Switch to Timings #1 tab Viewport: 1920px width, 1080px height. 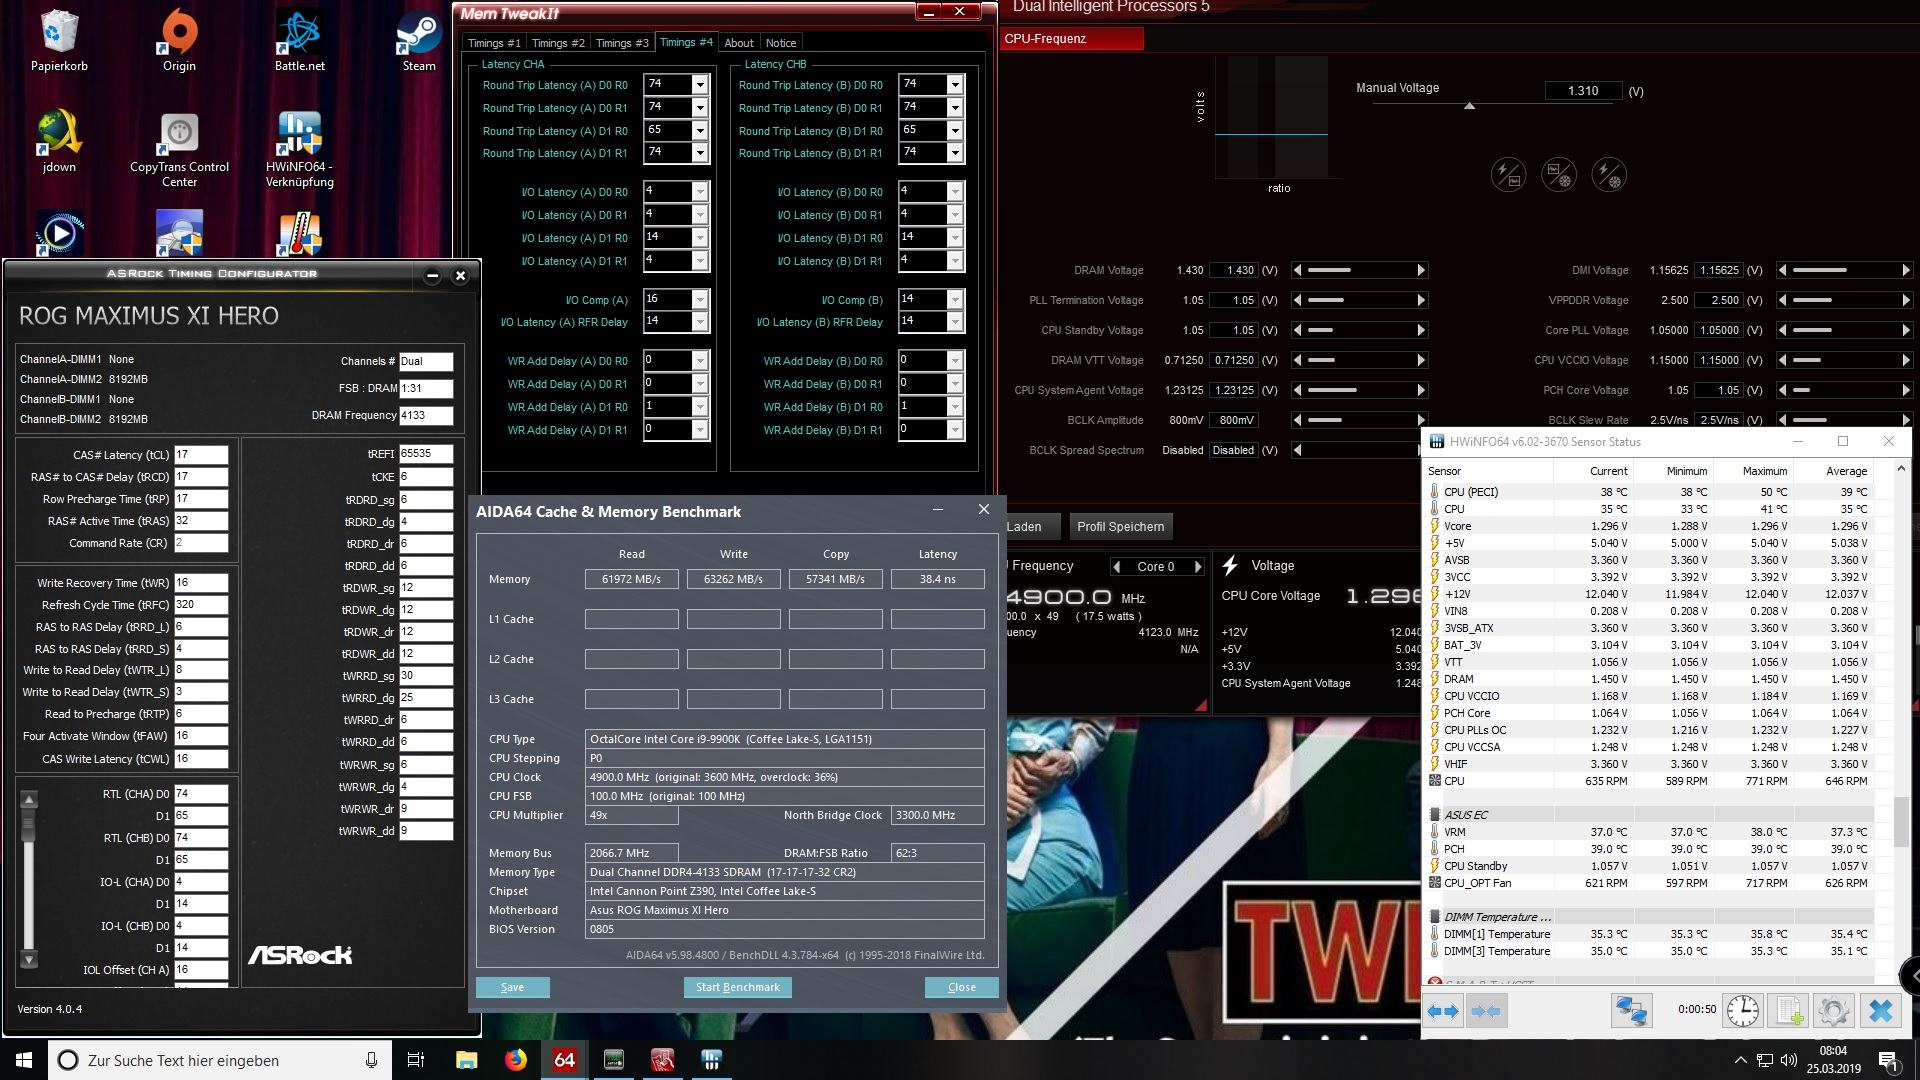(494, 43)
